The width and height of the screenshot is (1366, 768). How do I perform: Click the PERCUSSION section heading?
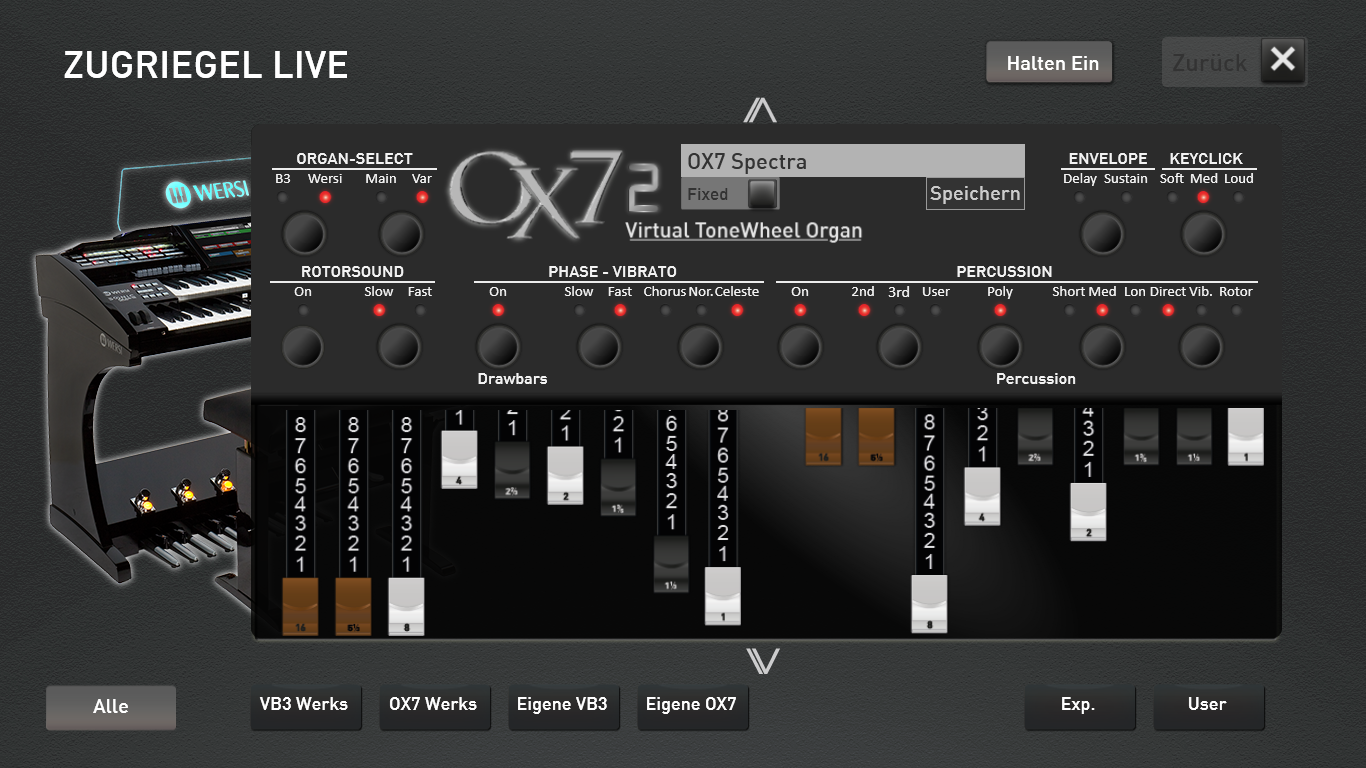[x=1005, y=271]
